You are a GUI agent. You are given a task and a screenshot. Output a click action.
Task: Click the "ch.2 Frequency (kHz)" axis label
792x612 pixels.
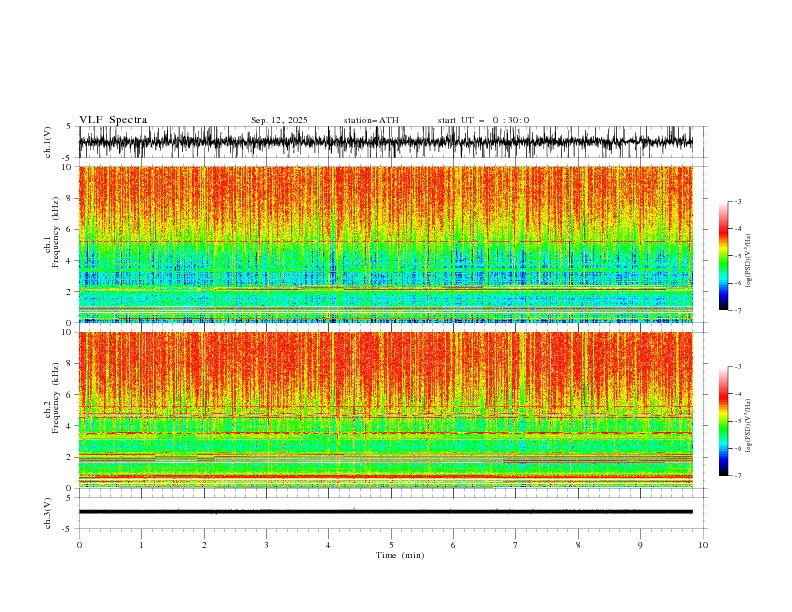pyautogui.click(x=52, y=398)
